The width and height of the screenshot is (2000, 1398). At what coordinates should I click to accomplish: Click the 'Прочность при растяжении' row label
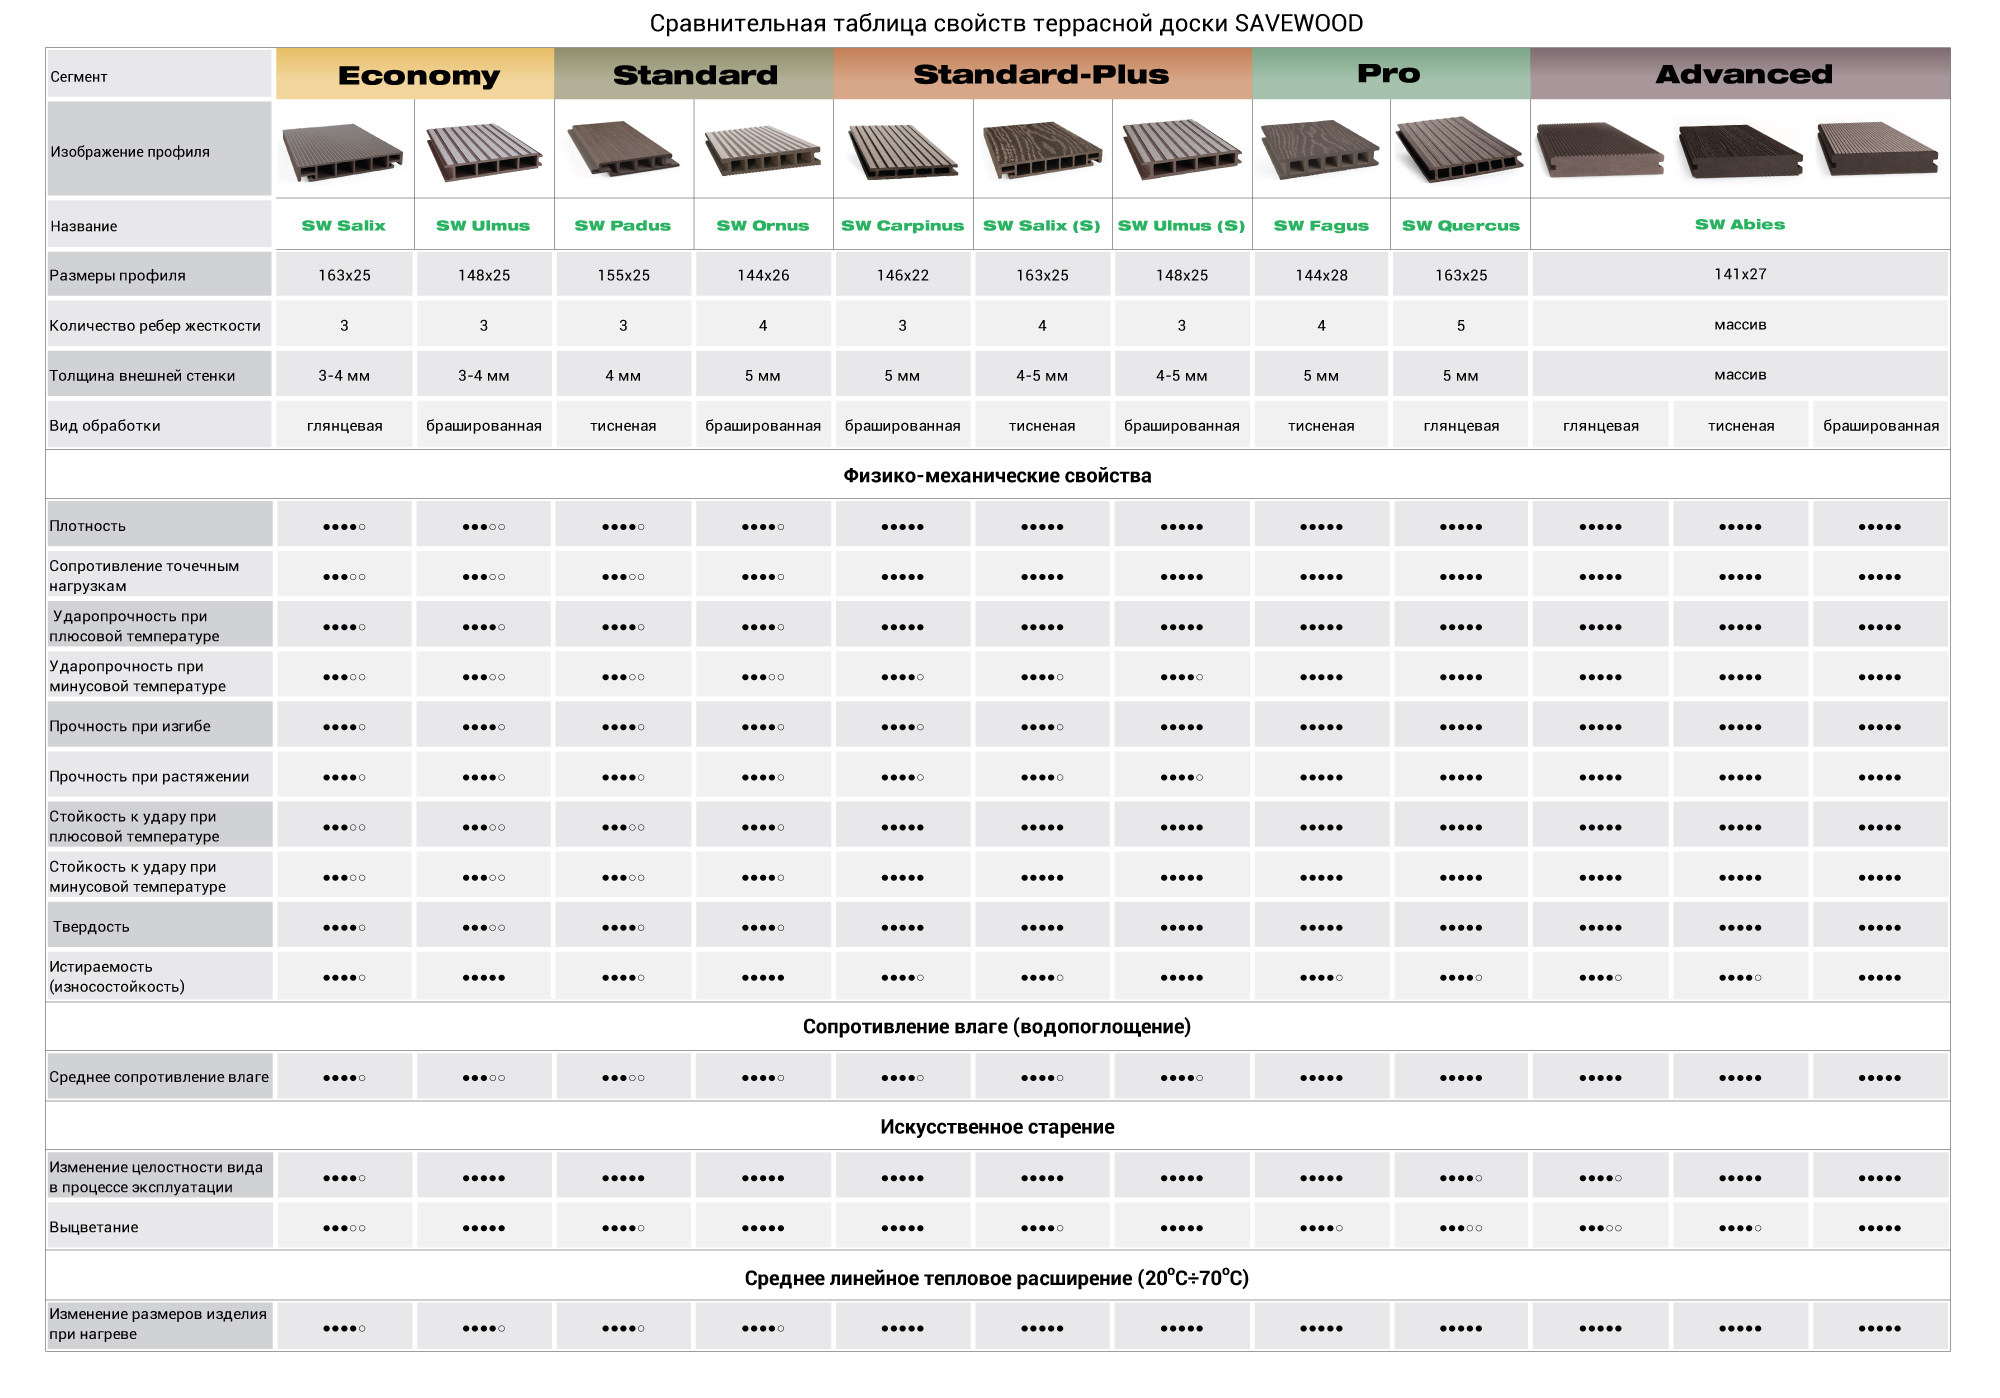click(x=149, y=776)
